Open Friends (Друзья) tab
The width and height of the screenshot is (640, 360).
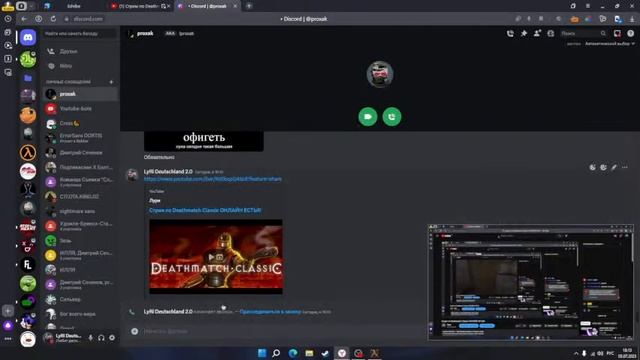pos(80,51)
